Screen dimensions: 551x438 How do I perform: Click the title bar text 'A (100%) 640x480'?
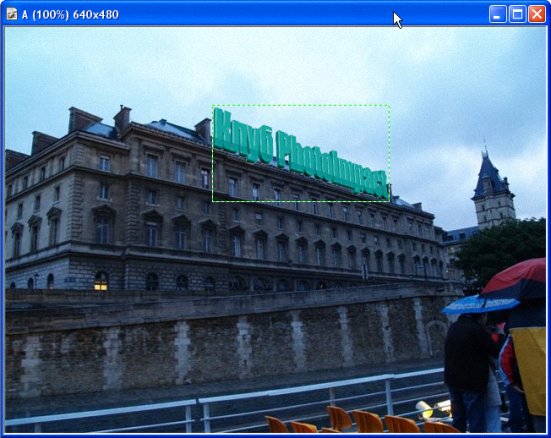(x=70, y=15)
